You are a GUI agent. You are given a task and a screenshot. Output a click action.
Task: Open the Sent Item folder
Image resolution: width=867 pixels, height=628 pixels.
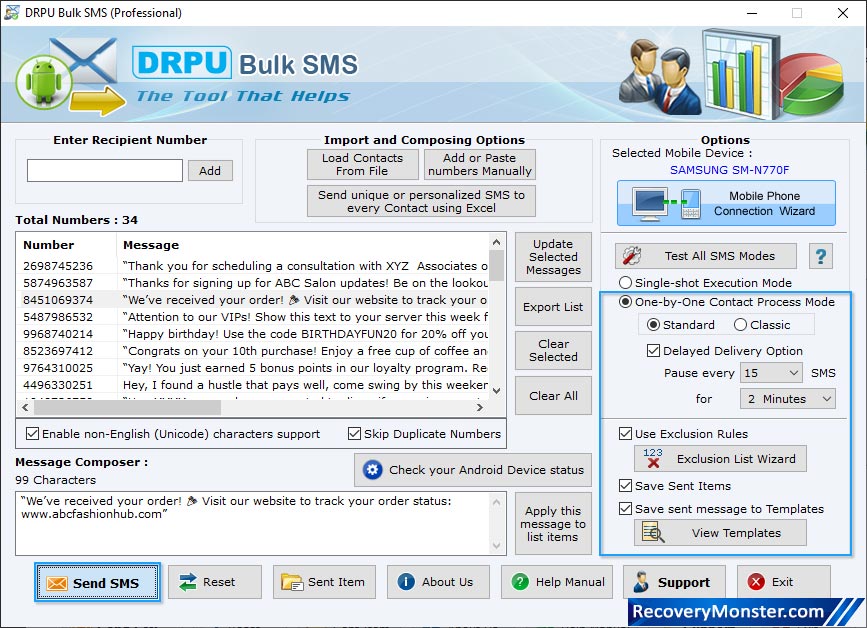pos(323,582)
